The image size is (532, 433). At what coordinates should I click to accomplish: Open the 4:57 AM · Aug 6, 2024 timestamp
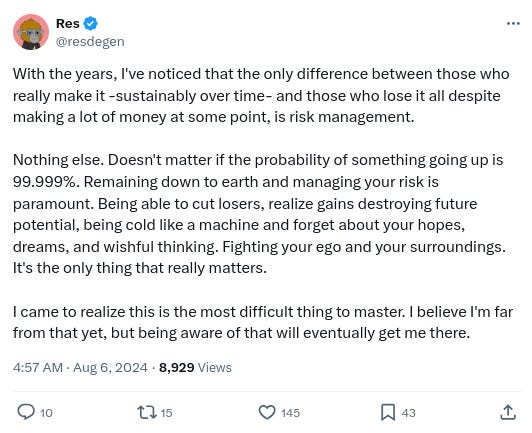click(80, 368)
